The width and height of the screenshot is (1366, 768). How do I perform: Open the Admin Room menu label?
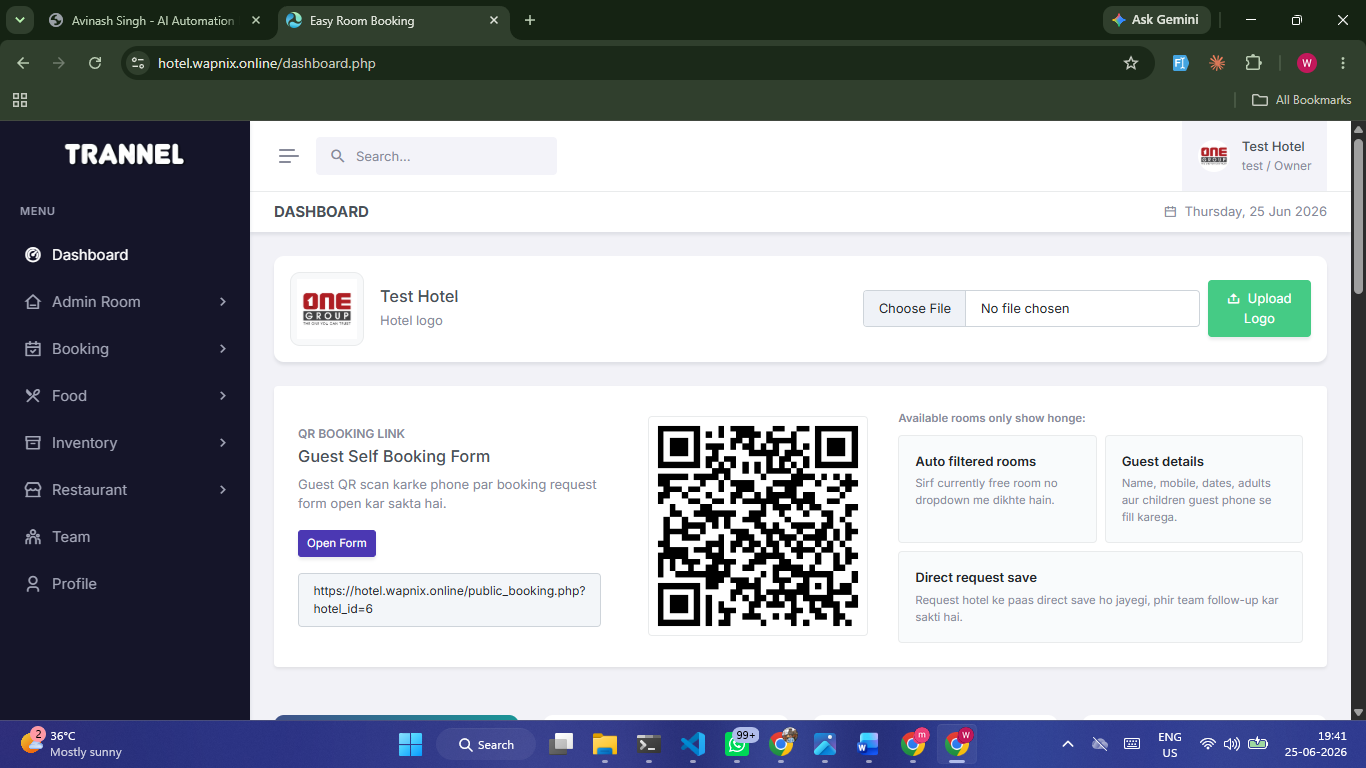(x=96, y=302)
